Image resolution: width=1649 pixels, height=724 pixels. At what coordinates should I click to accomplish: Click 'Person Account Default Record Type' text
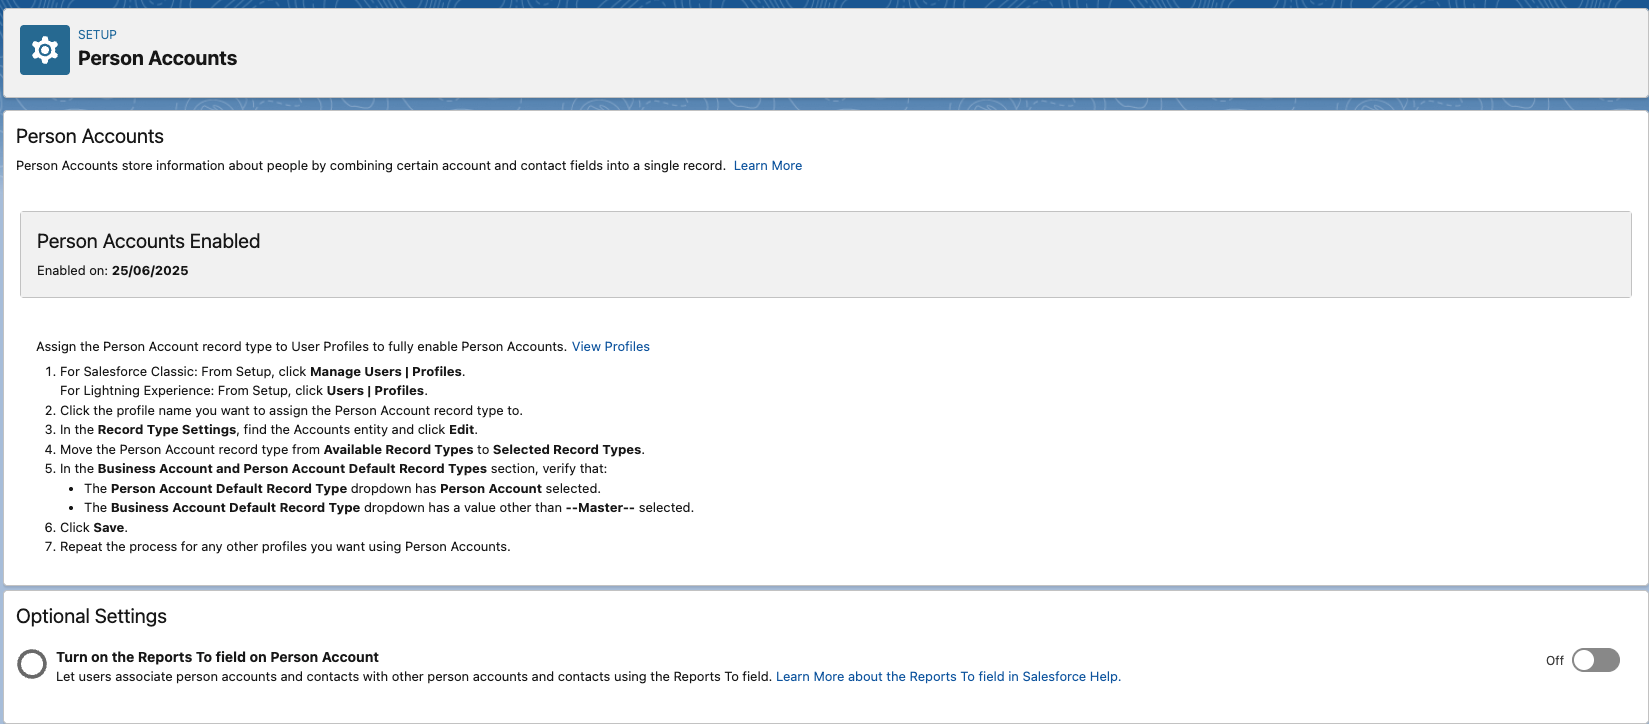click(229, 489)
